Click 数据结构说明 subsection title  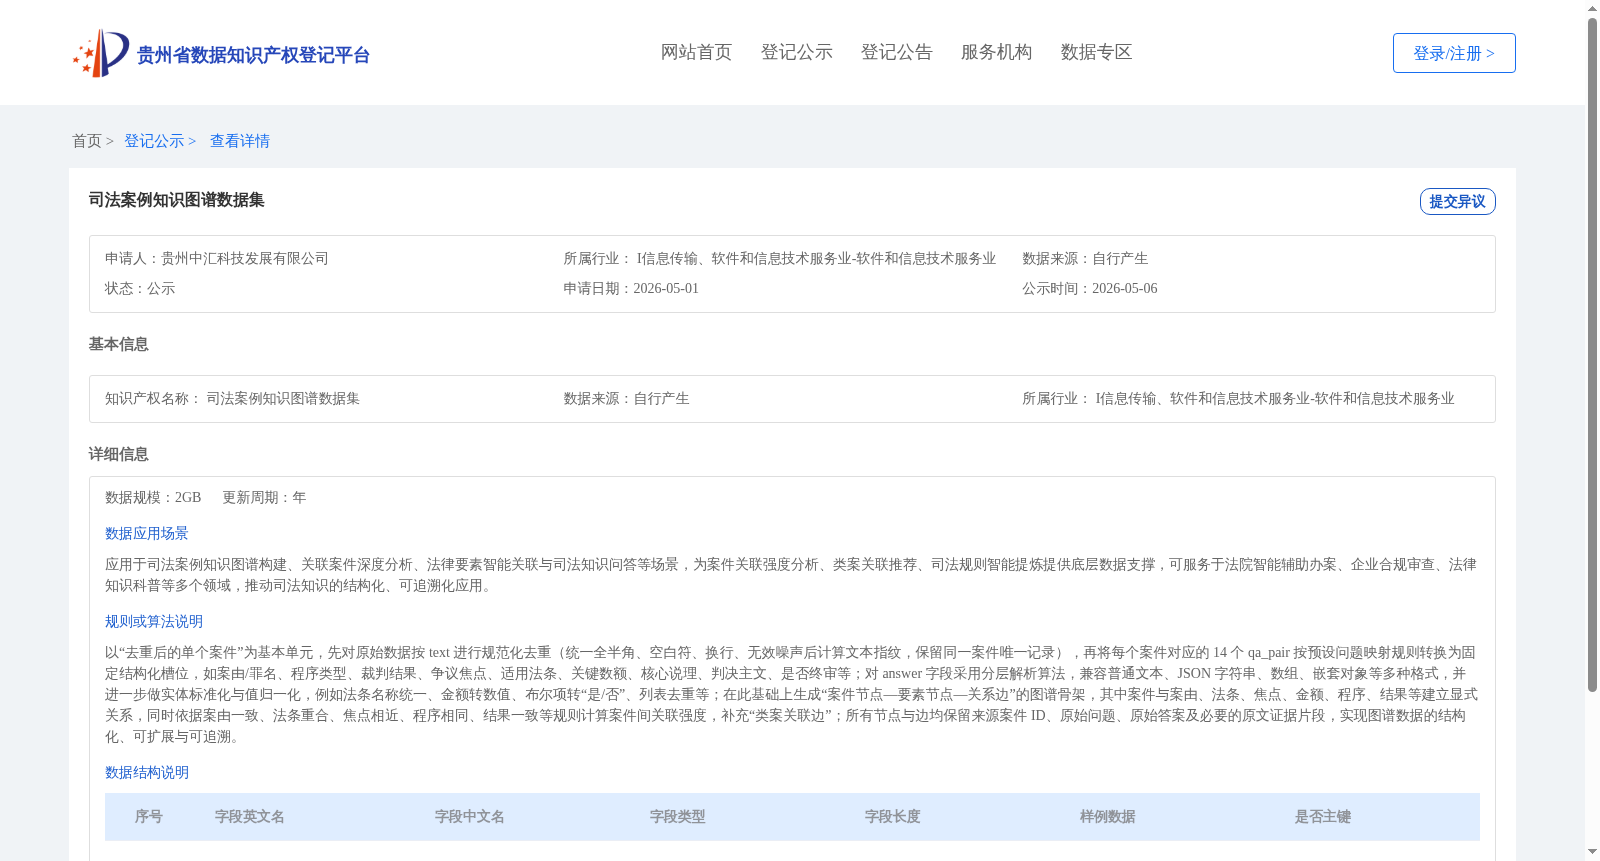pyautogui.click(x=147, y=772)
